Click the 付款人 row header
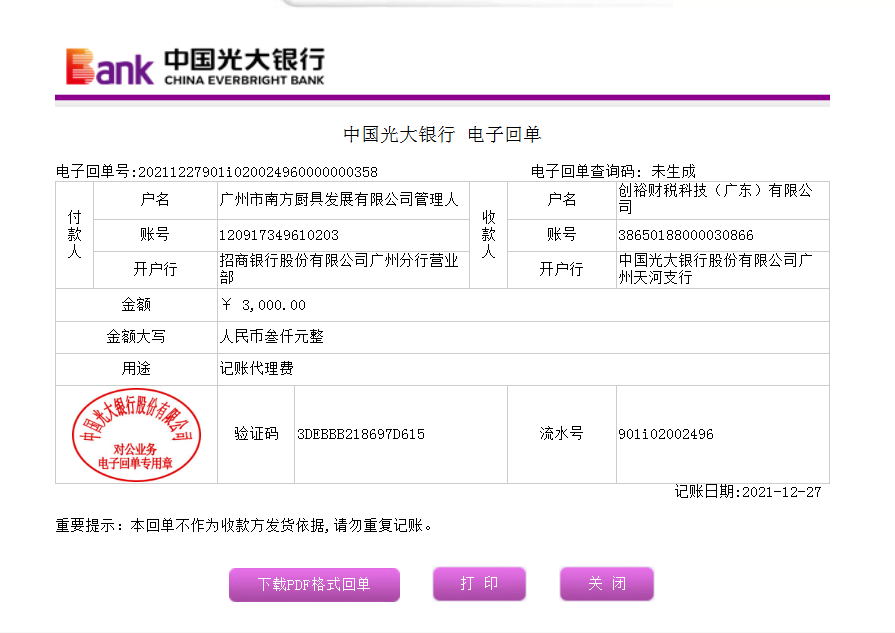Screen dimensions: 895x633 click(x=75, y=235)
